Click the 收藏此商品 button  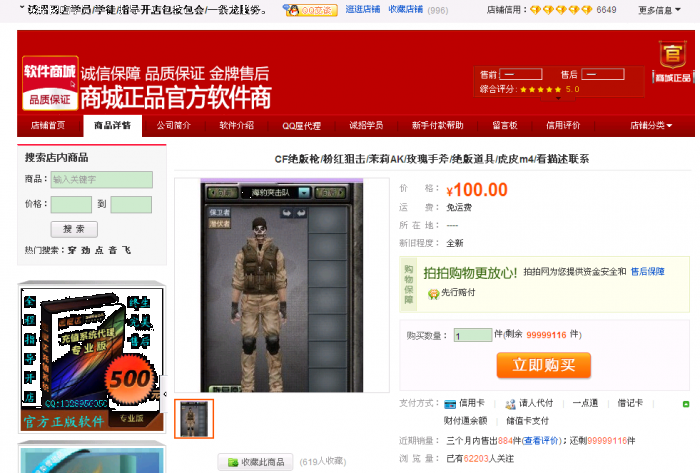(x=255, y=462)
